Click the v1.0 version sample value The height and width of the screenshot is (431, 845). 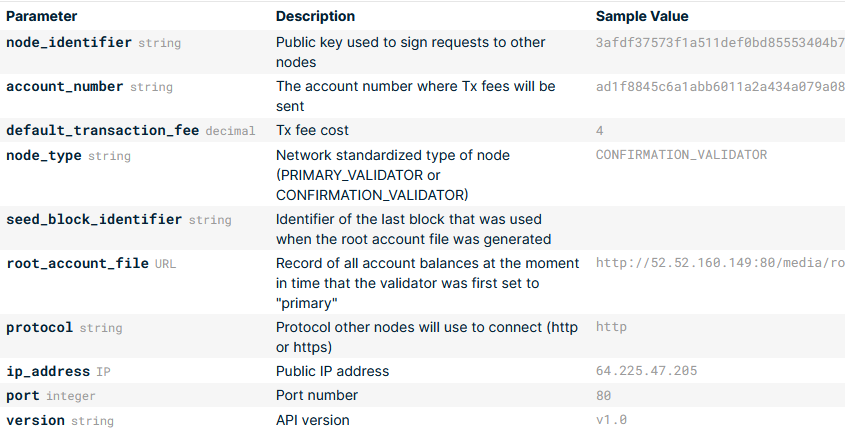click(x=611, y=421)
